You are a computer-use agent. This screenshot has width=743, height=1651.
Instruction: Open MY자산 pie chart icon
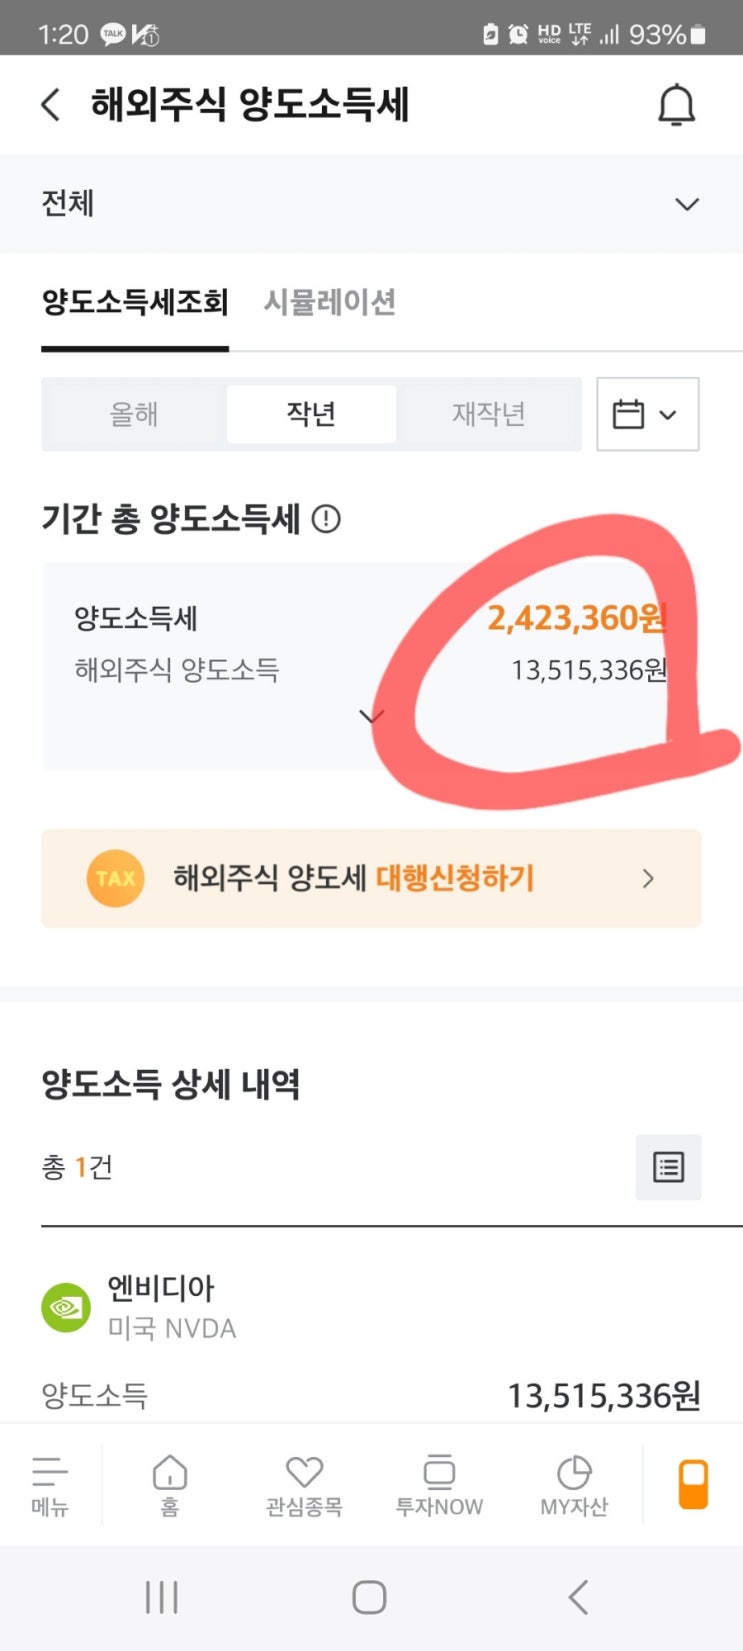coord(574,1485)
